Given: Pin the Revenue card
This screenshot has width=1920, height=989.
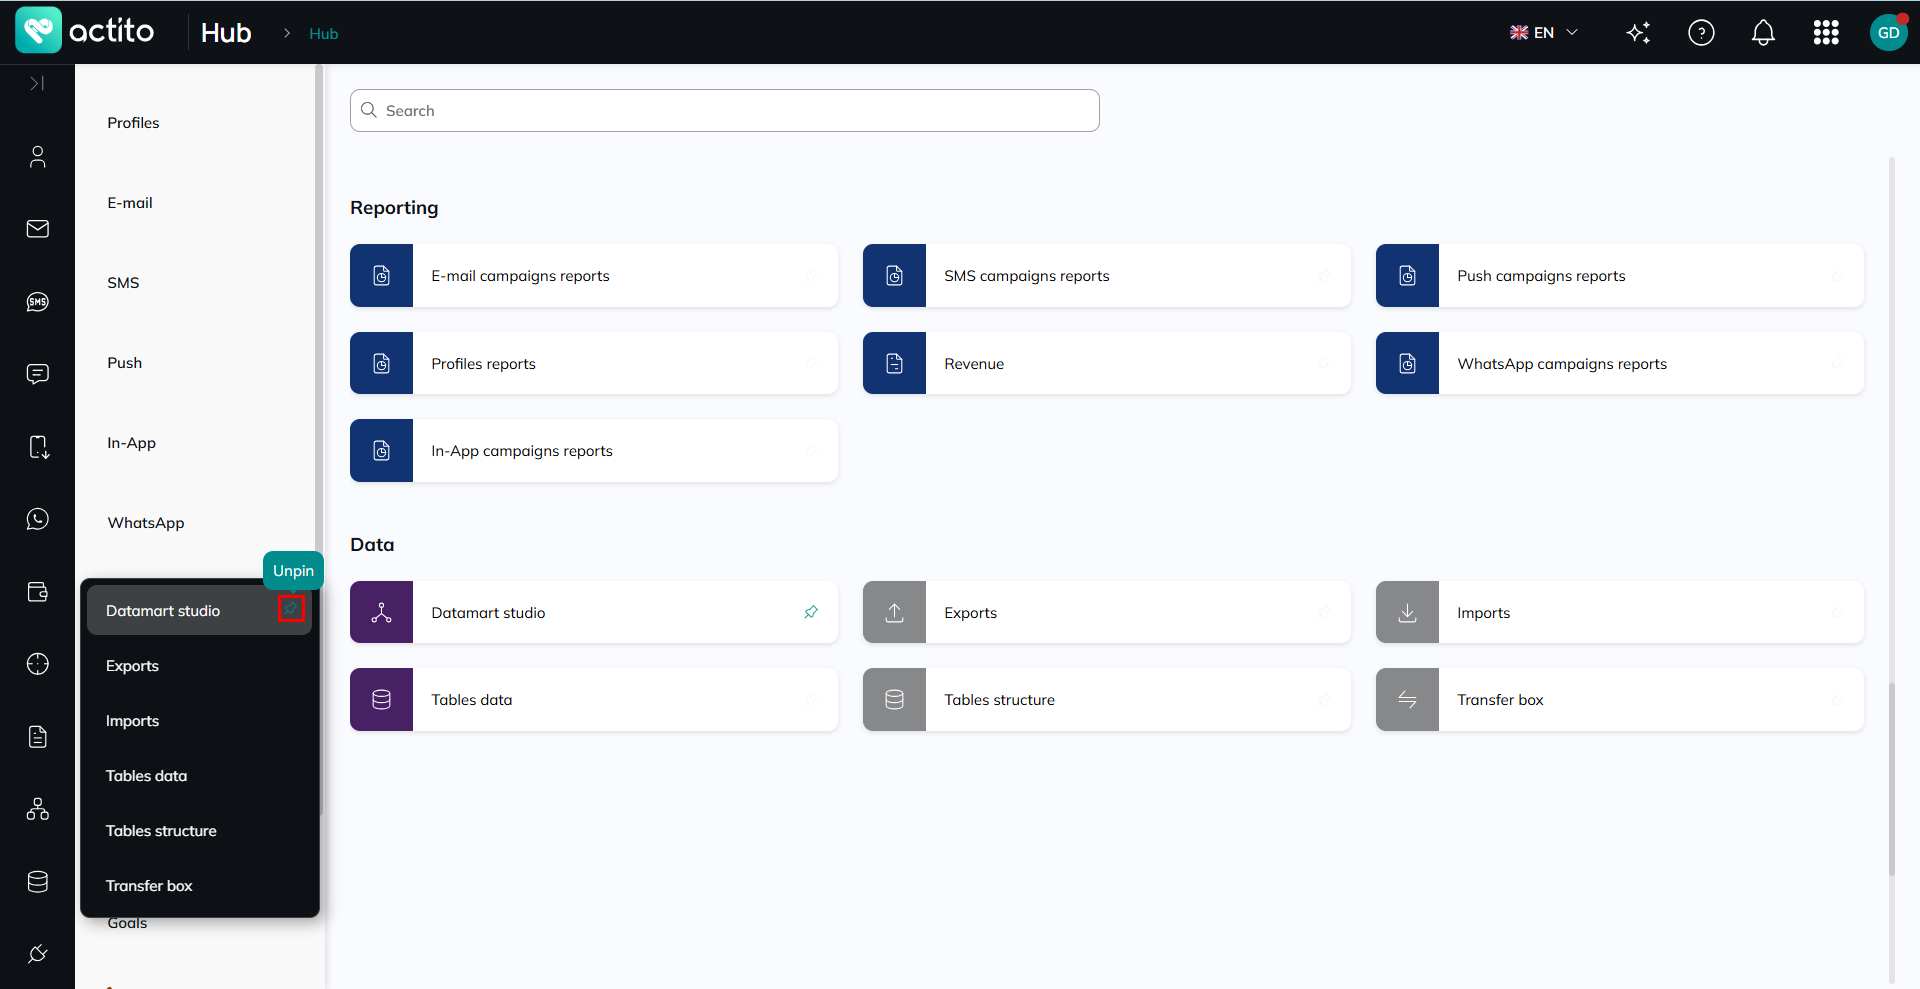Looking at the screenshot, I should tap(1324, 364).
